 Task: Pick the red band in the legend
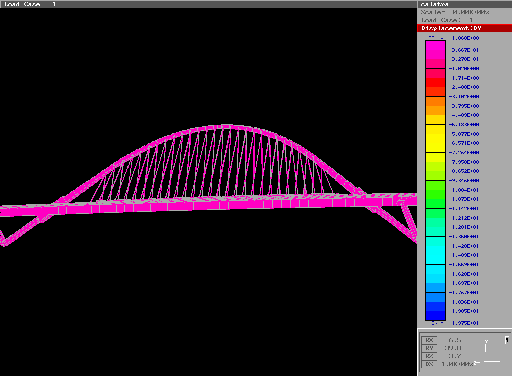click(435, 82)
